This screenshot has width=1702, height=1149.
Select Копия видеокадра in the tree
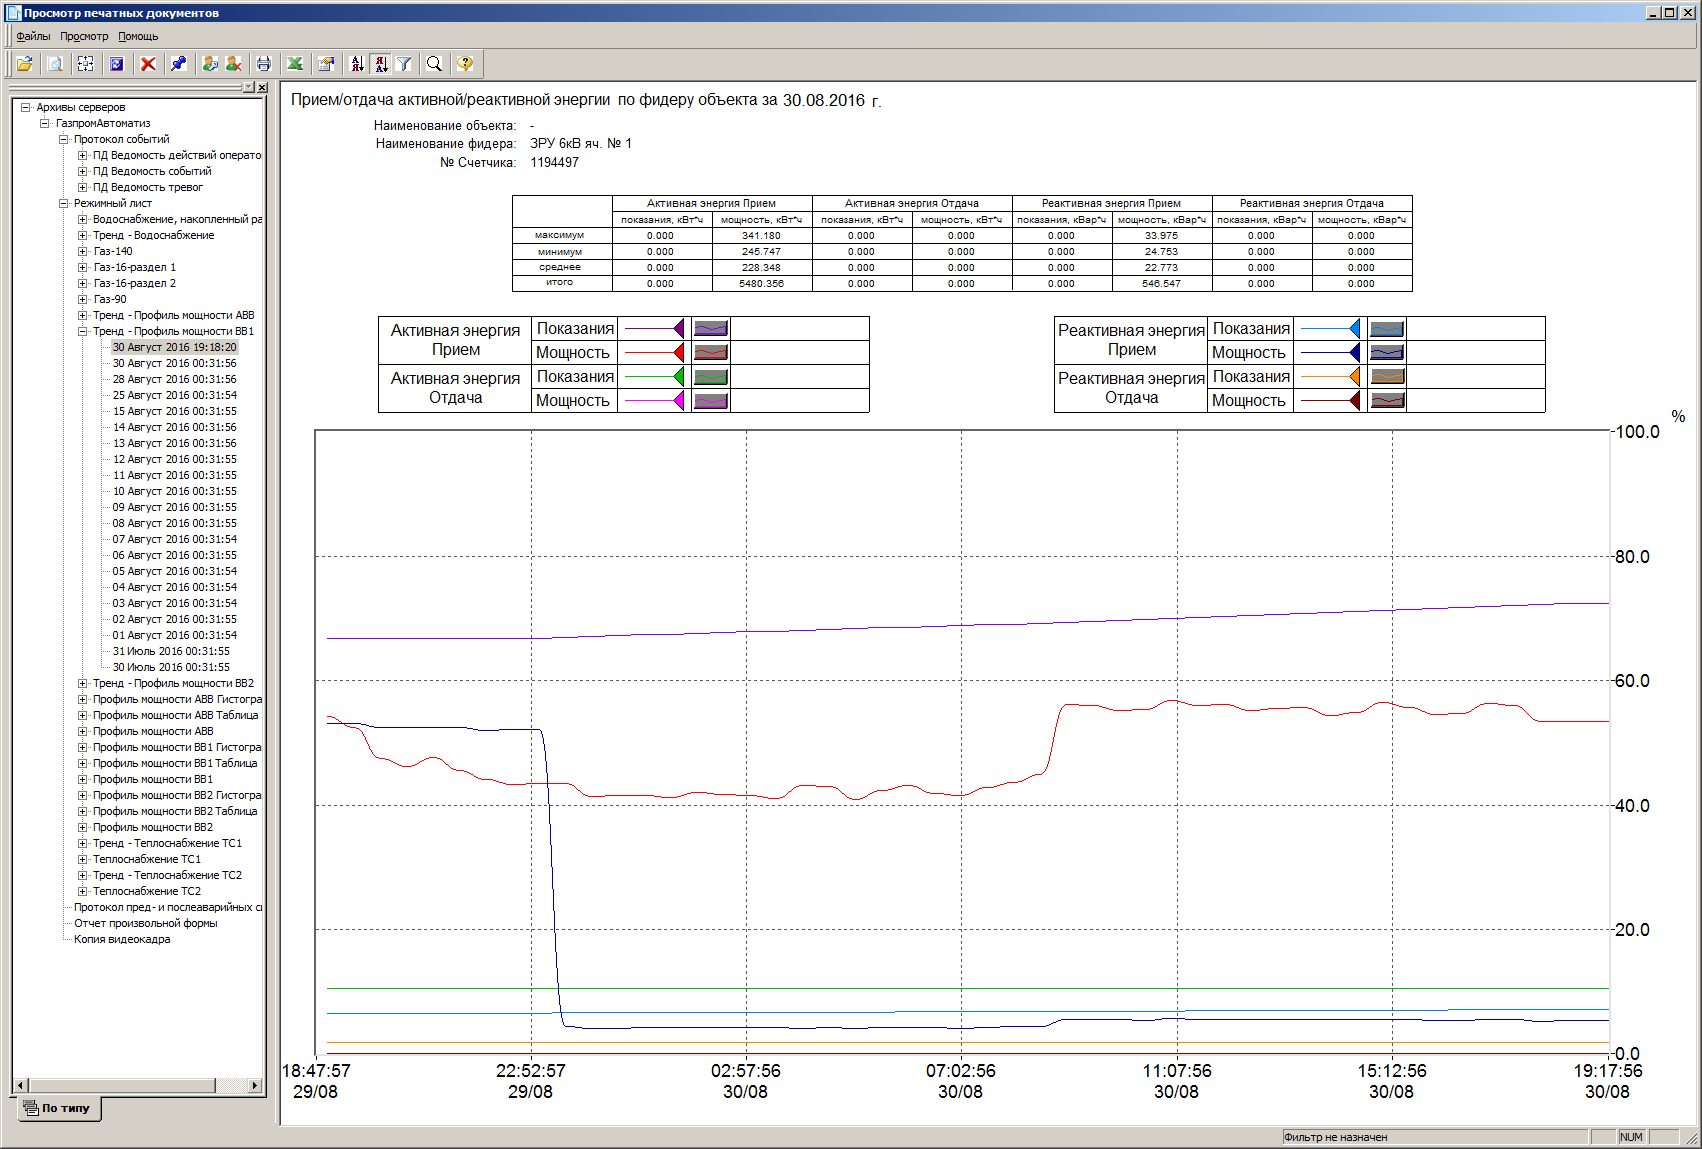(122, 939)
